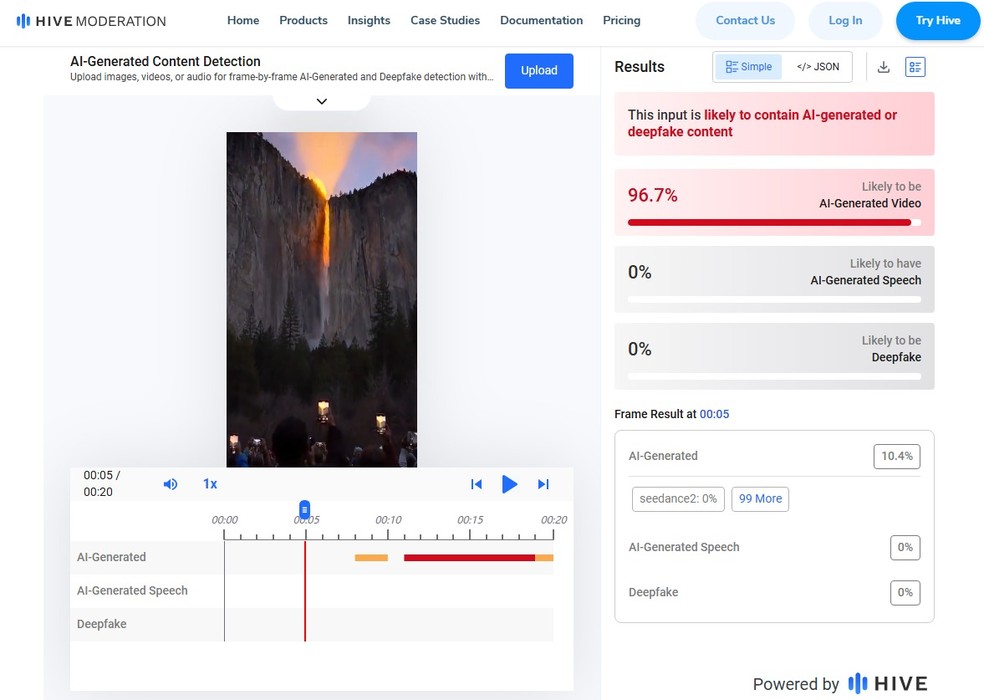Open the Documentation page

point(542,21)
